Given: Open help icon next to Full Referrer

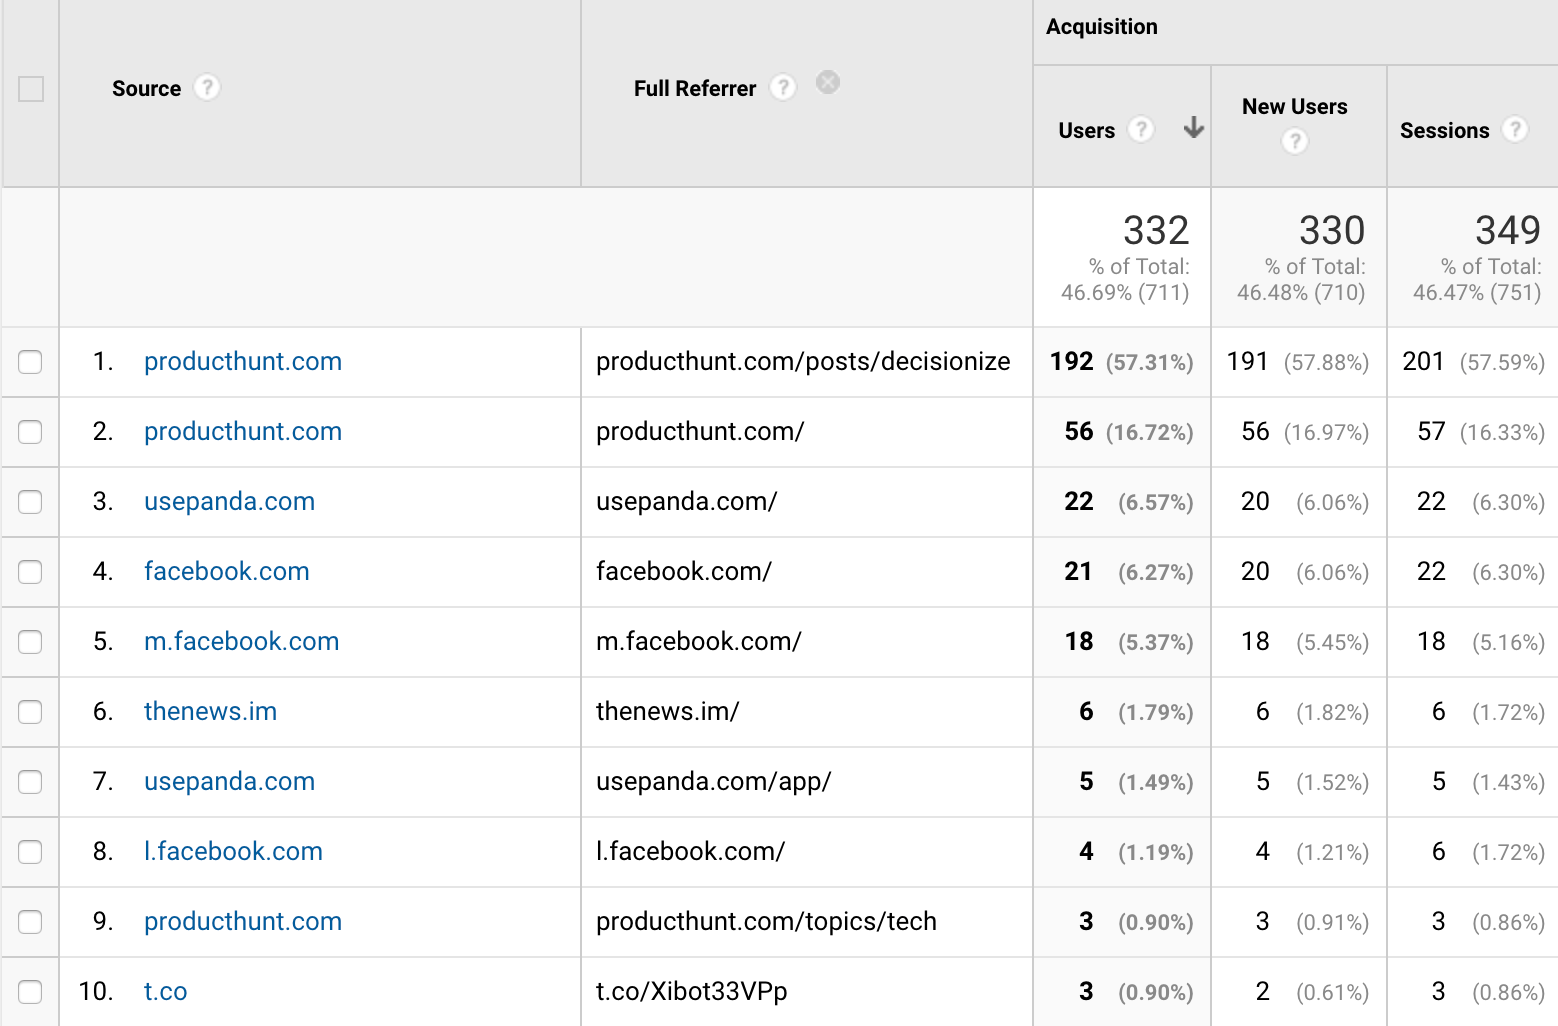Looking at the screenshot, I should click(x=783, y=88).
